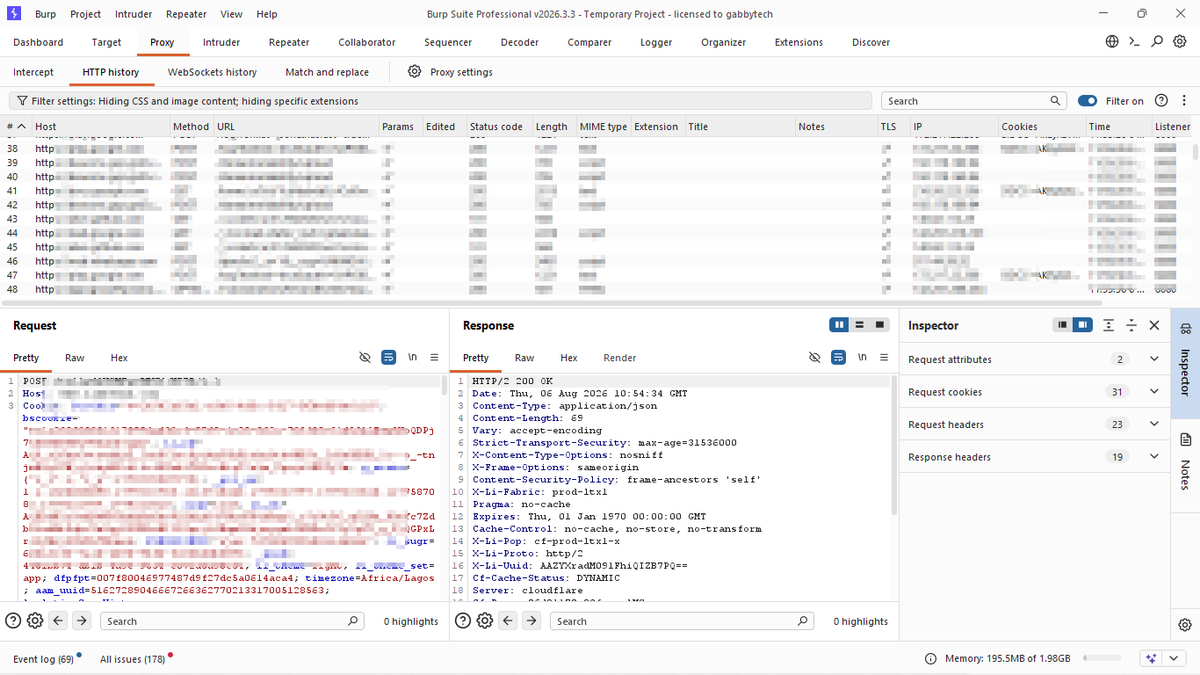Open help icon below Response pane
1200x675 pixels.
point(463,621)
